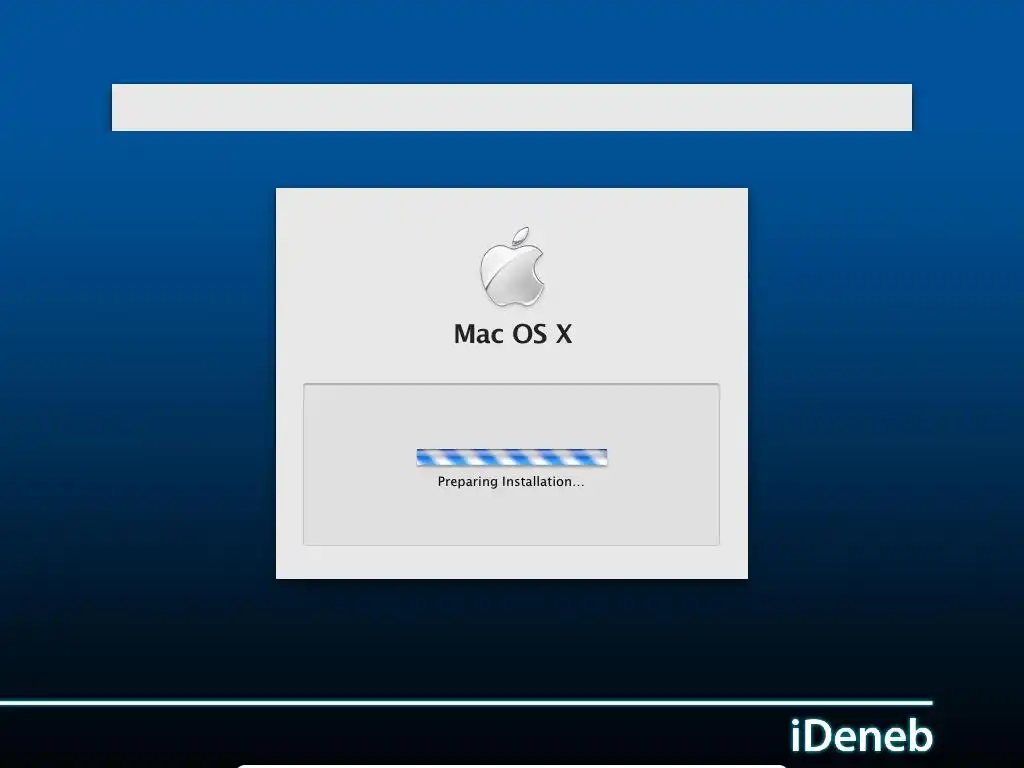Click the blank gray bar above installer

point(512,107)
